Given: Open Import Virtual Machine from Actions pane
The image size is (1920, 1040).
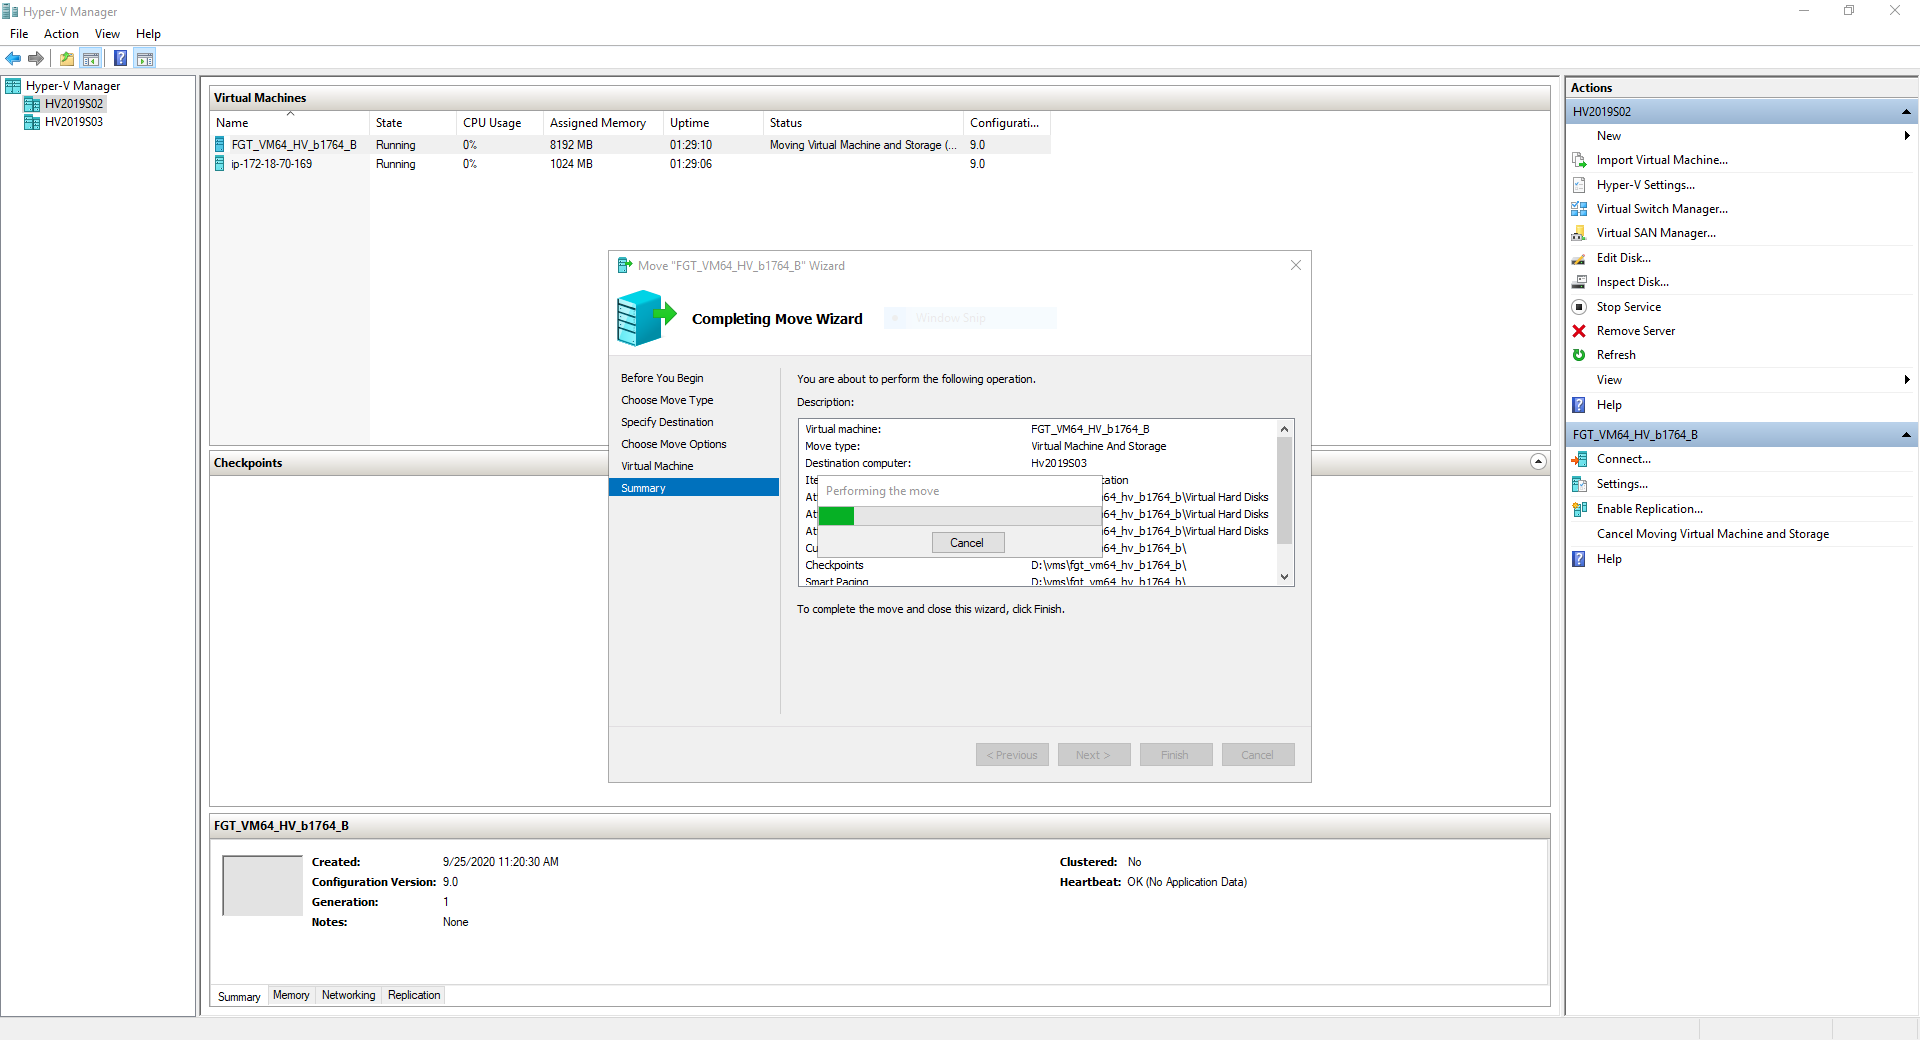Looking at the screenshot, I should click(x=1662, y=160).
